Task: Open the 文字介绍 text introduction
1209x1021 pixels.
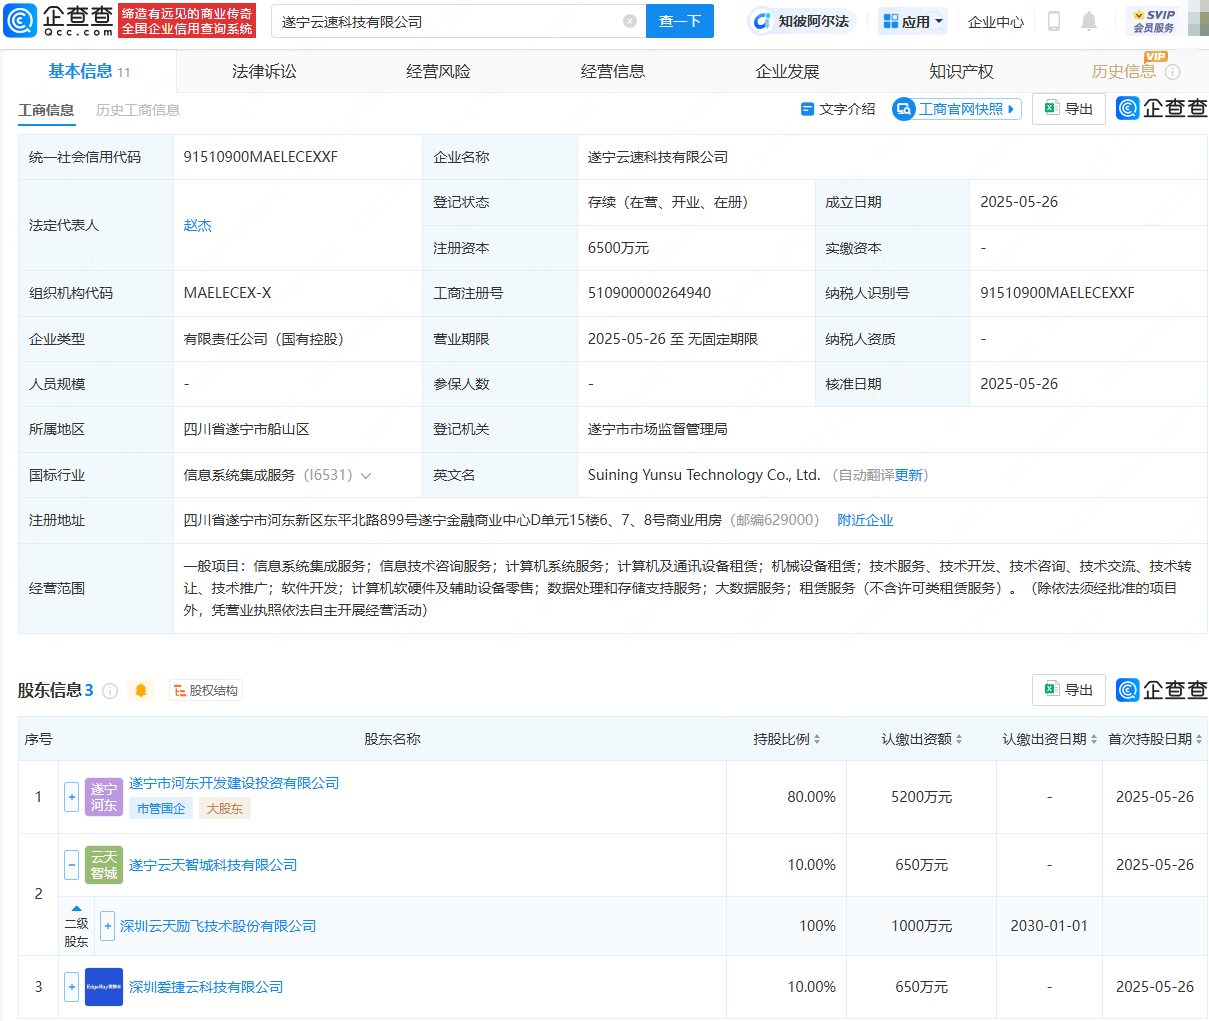Action: [838, 109]
